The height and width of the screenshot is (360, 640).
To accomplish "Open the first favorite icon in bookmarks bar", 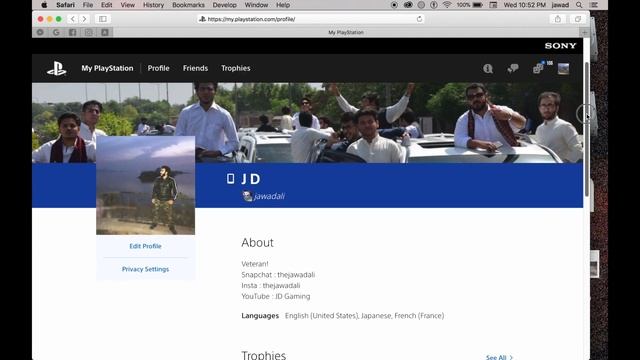I will (x=40, y=32).
